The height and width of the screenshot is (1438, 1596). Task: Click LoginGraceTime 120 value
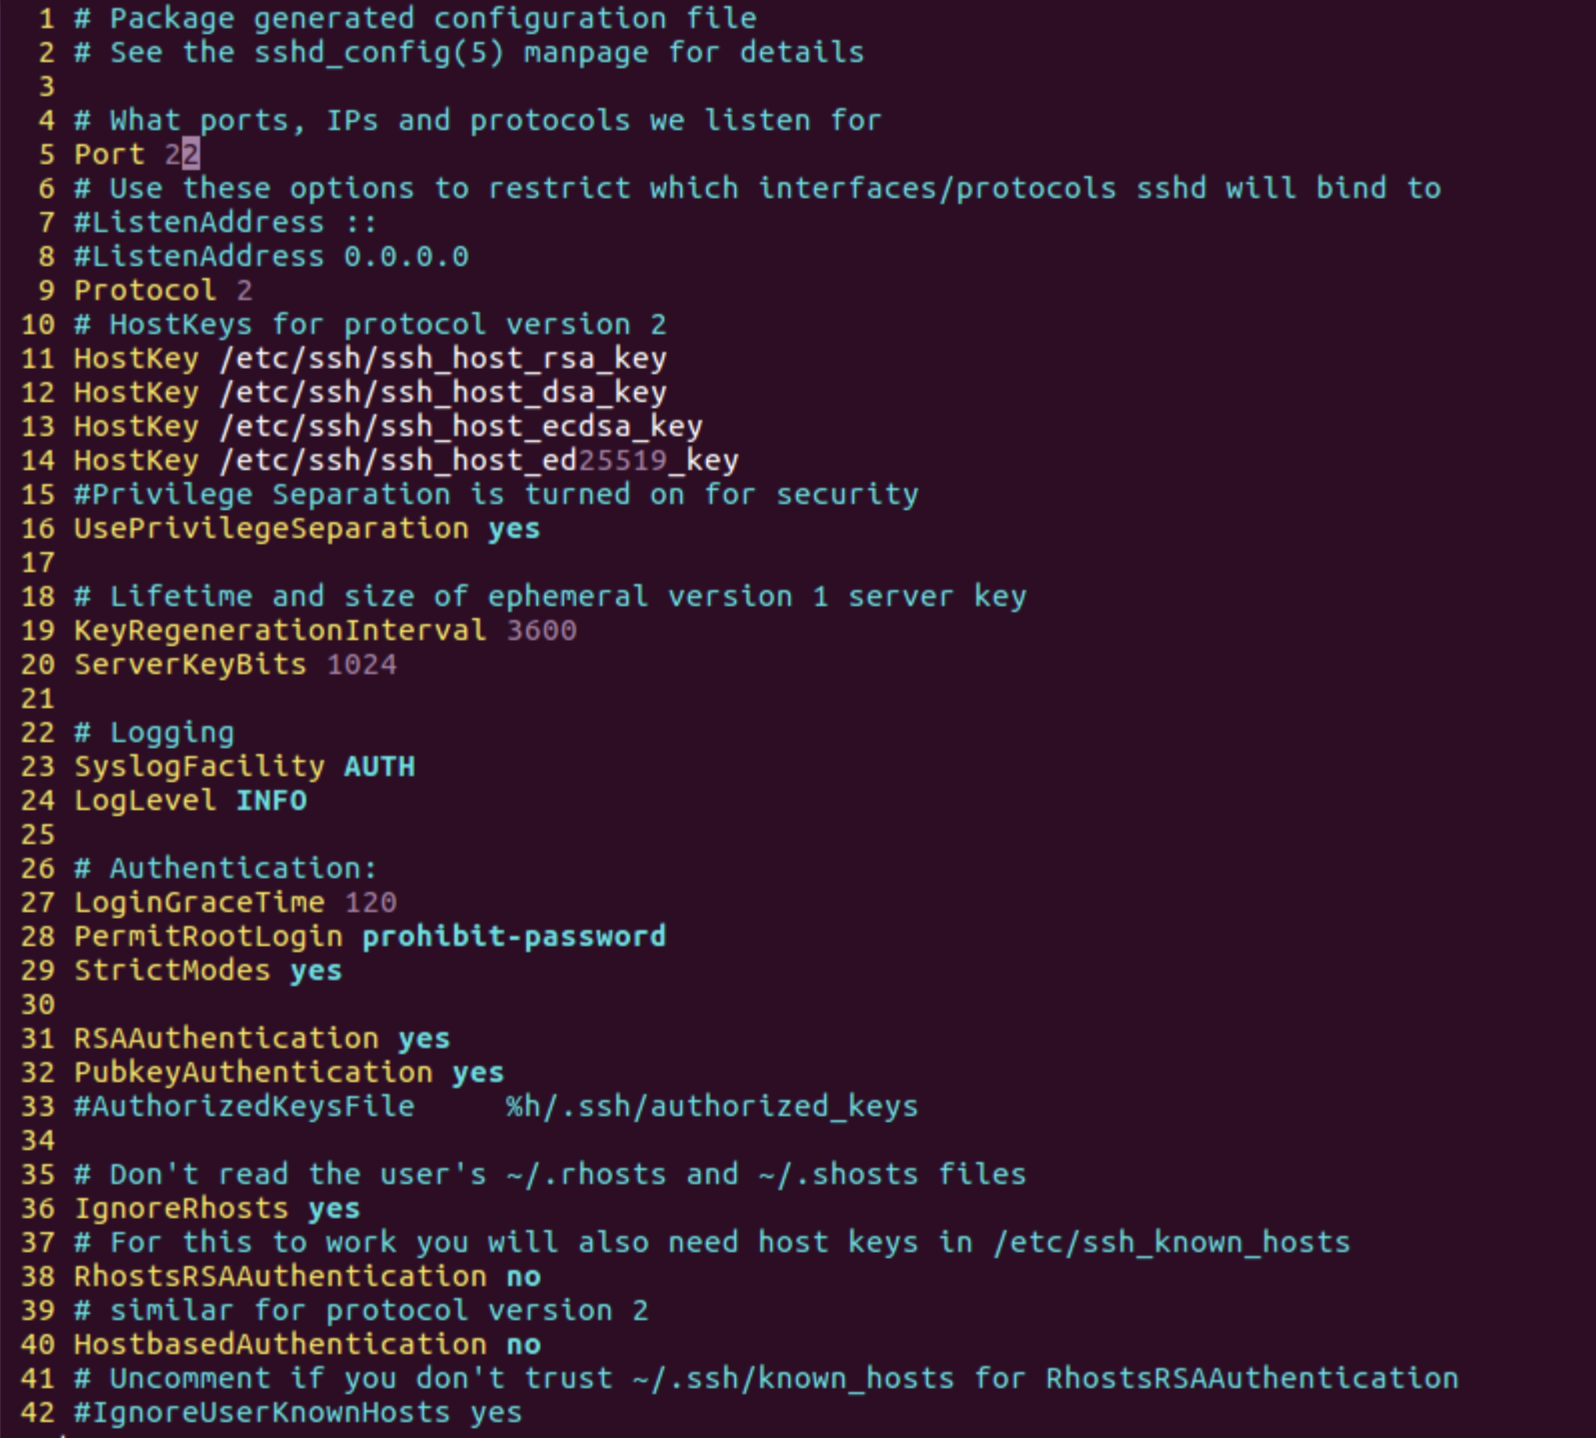tap(371, 902)
